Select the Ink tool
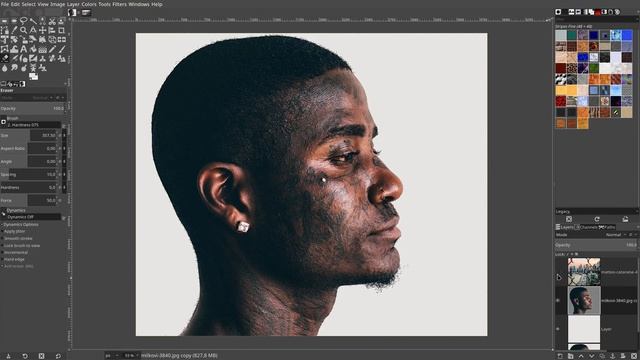The image size is (640, 360). click(x=24, y=58)
